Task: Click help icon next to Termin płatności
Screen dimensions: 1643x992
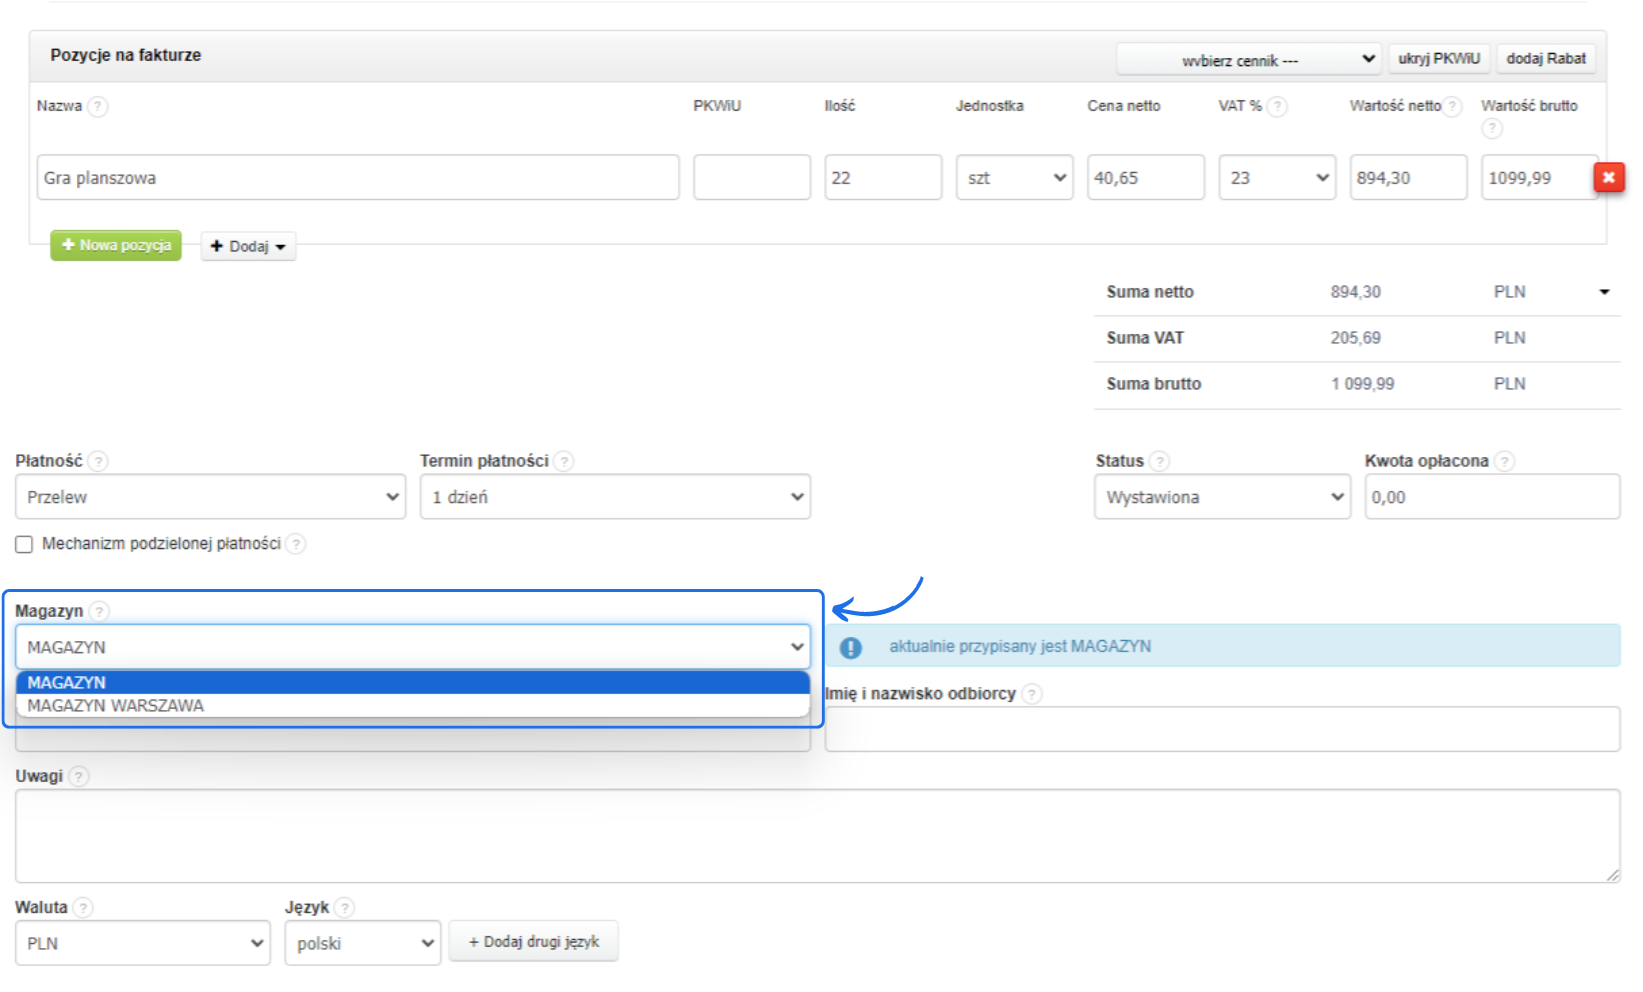Action: point(564,461)
